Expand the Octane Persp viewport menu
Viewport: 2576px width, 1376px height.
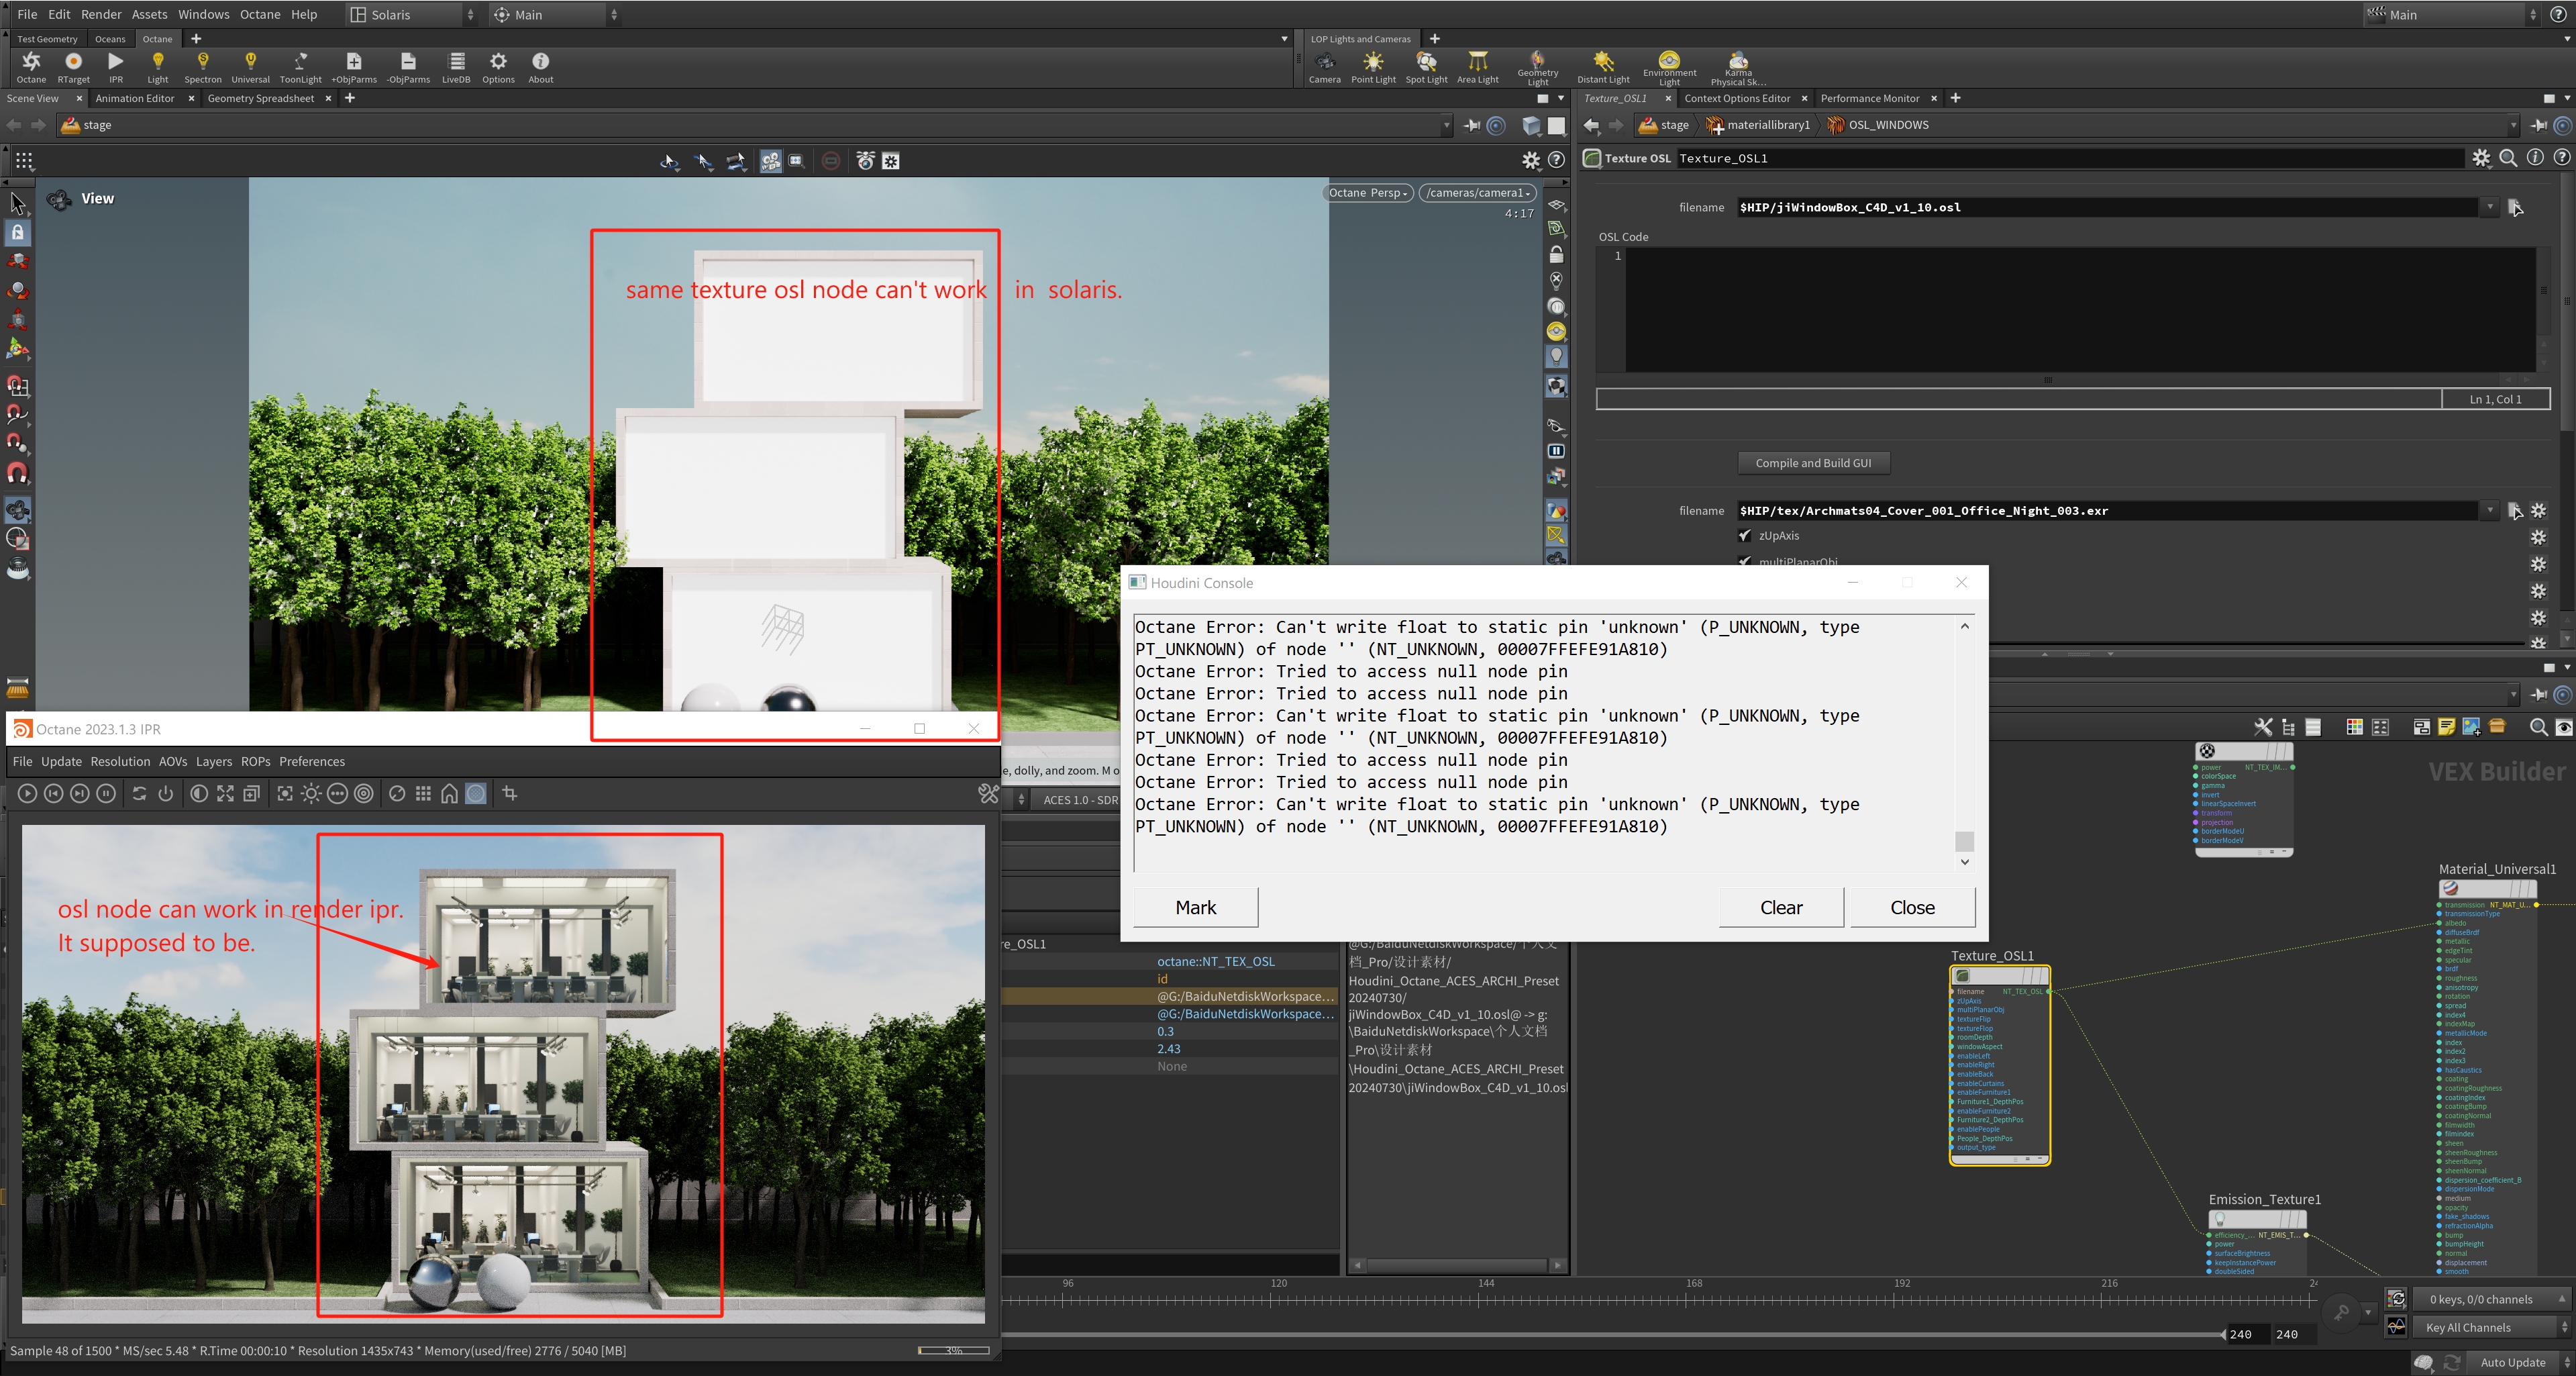click(1367, 193)
